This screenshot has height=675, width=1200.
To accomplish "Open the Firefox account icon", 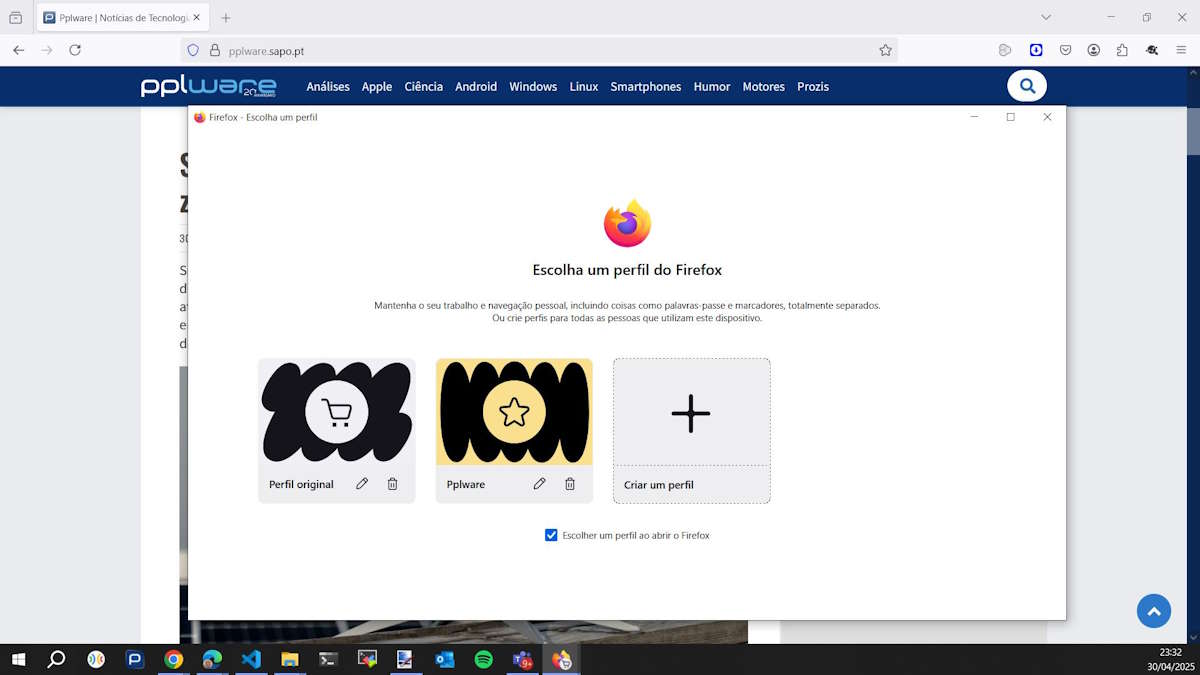I will pyautogui.click(x=1094, y=50).
